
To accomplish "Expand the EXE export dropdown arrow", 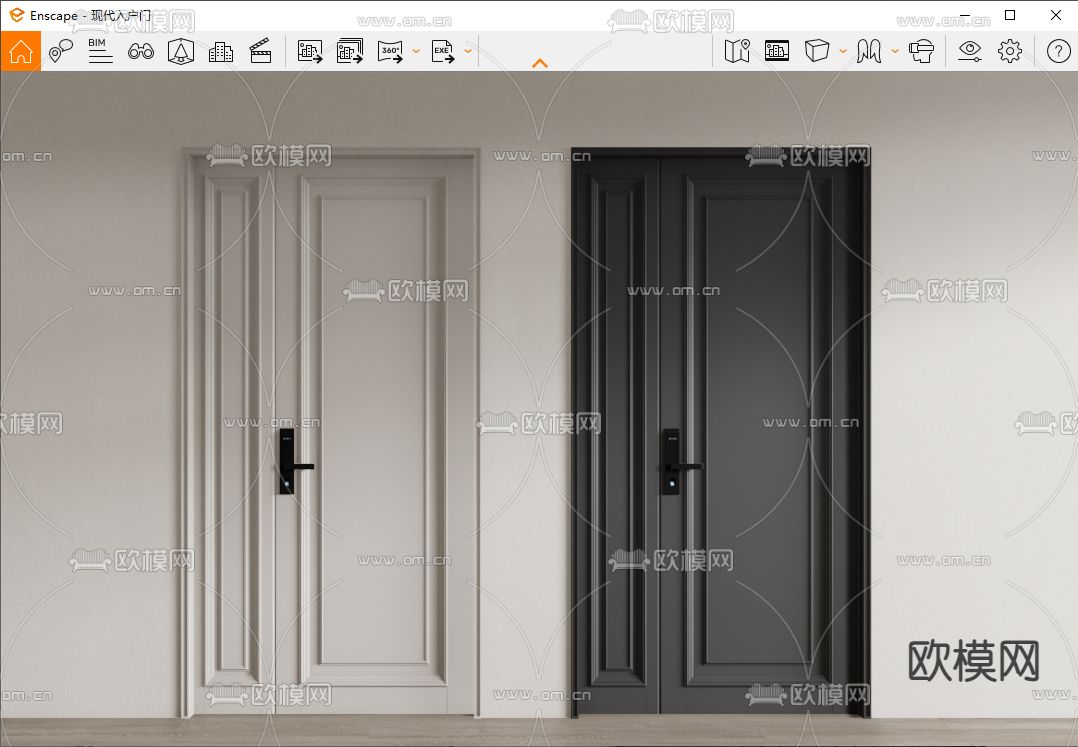I will tap(468, 52).
